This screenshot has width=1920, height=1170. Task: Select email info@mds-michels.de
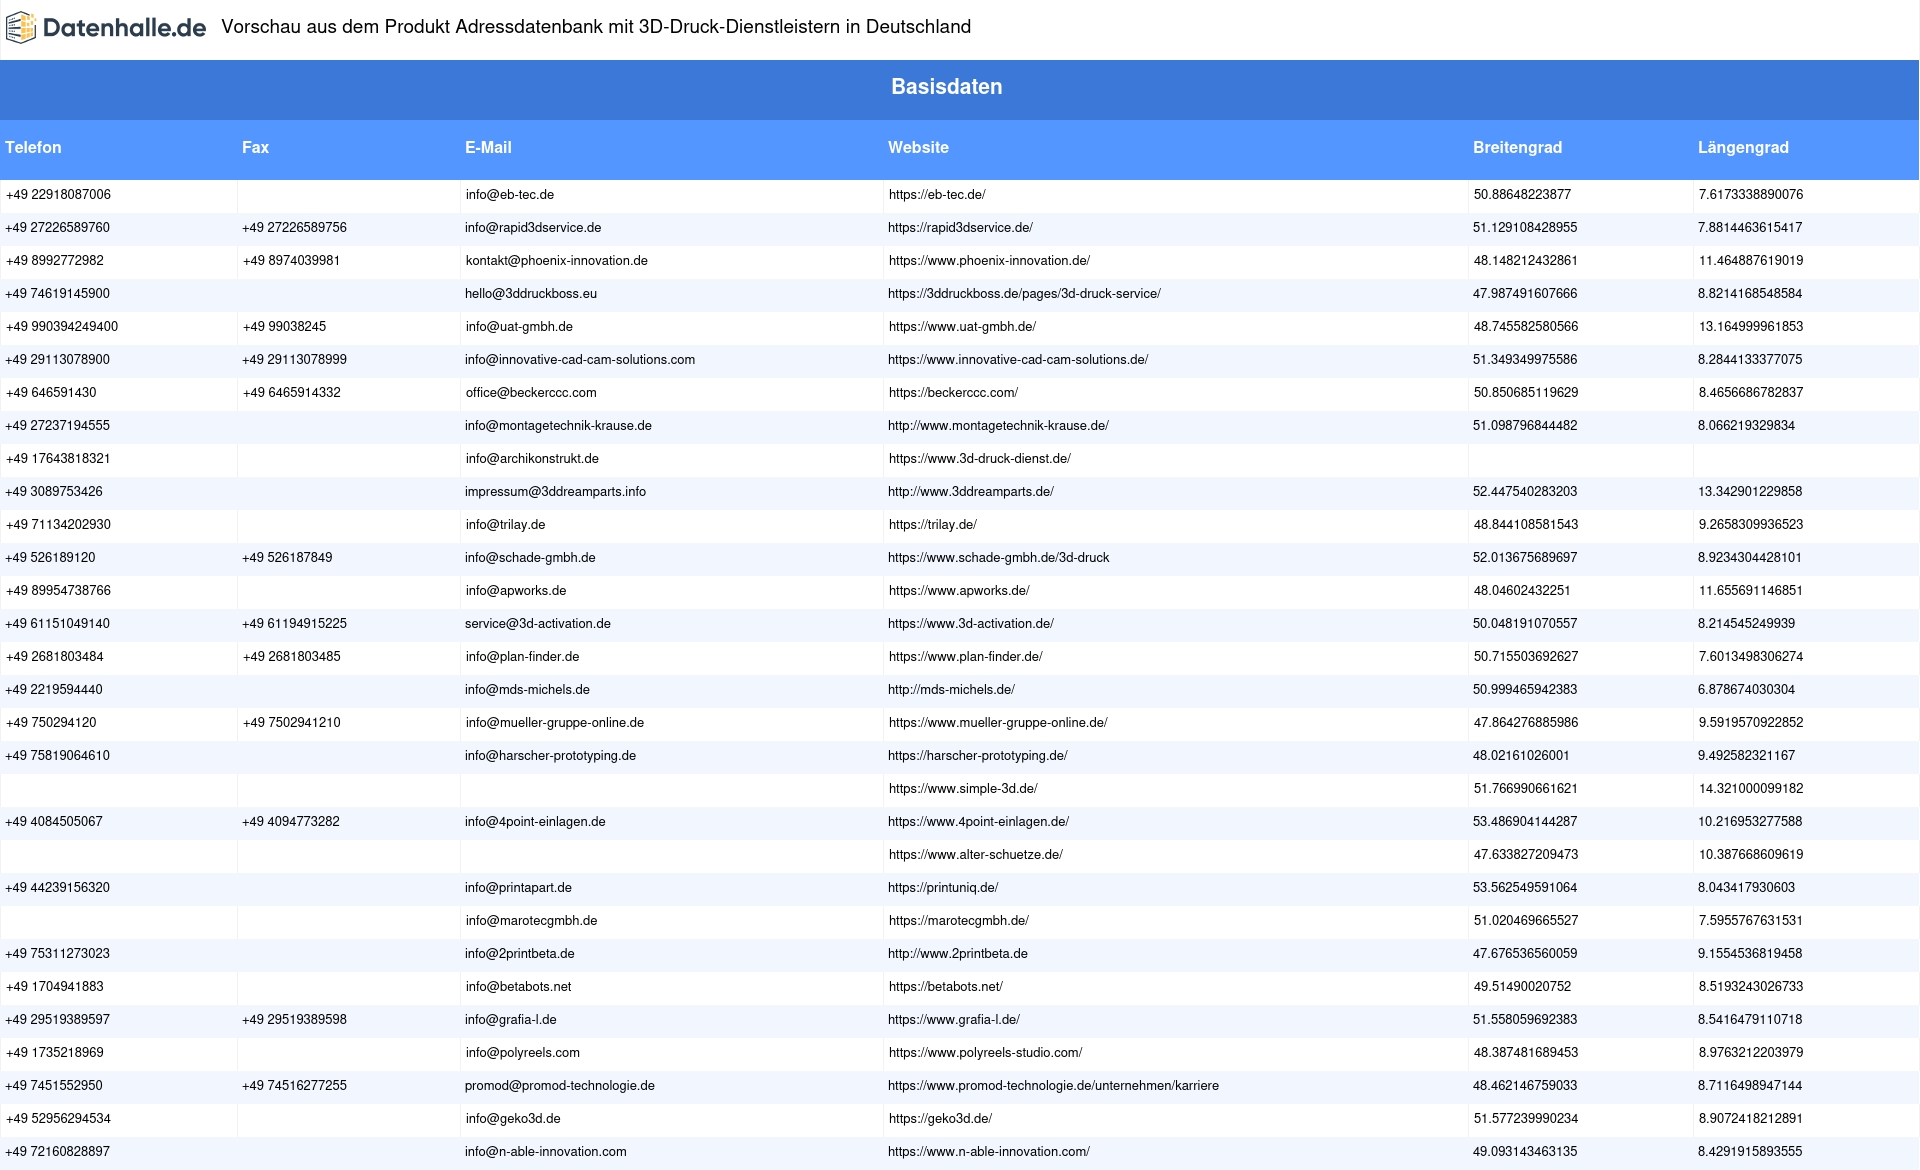point(527,690)
